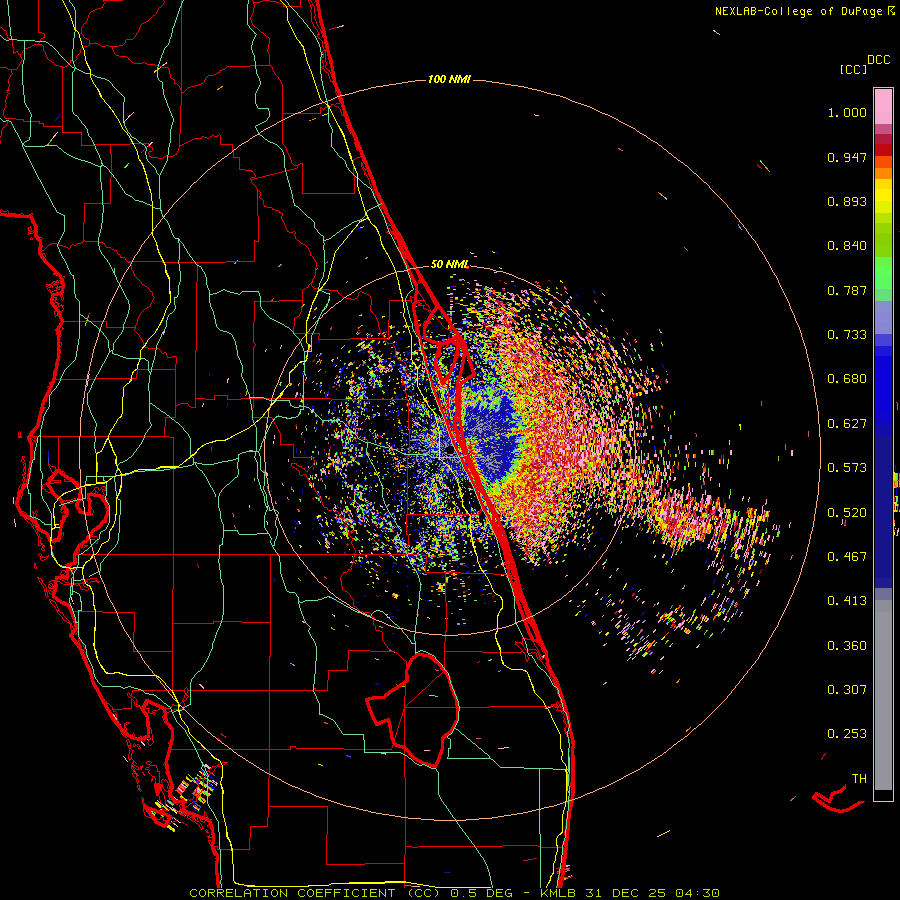
Task: Select the 0.893 color scale value
Action: pos(847,201)
